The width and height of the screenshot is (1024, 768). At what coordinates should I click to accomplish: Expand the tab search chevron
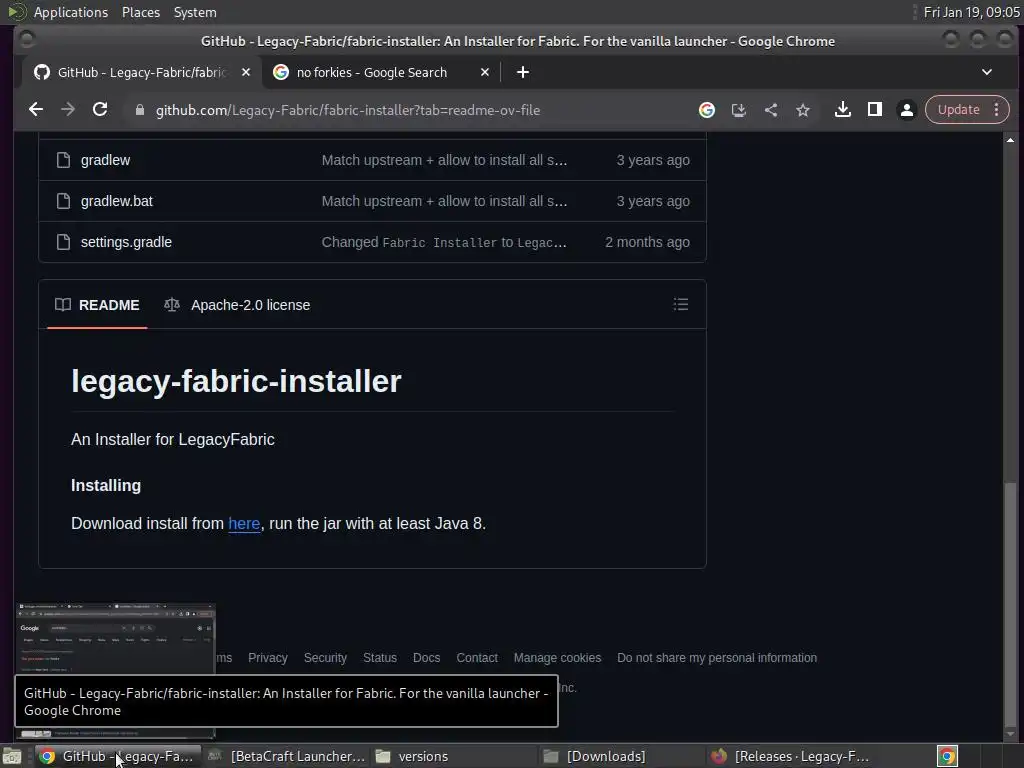click(987, 72)
